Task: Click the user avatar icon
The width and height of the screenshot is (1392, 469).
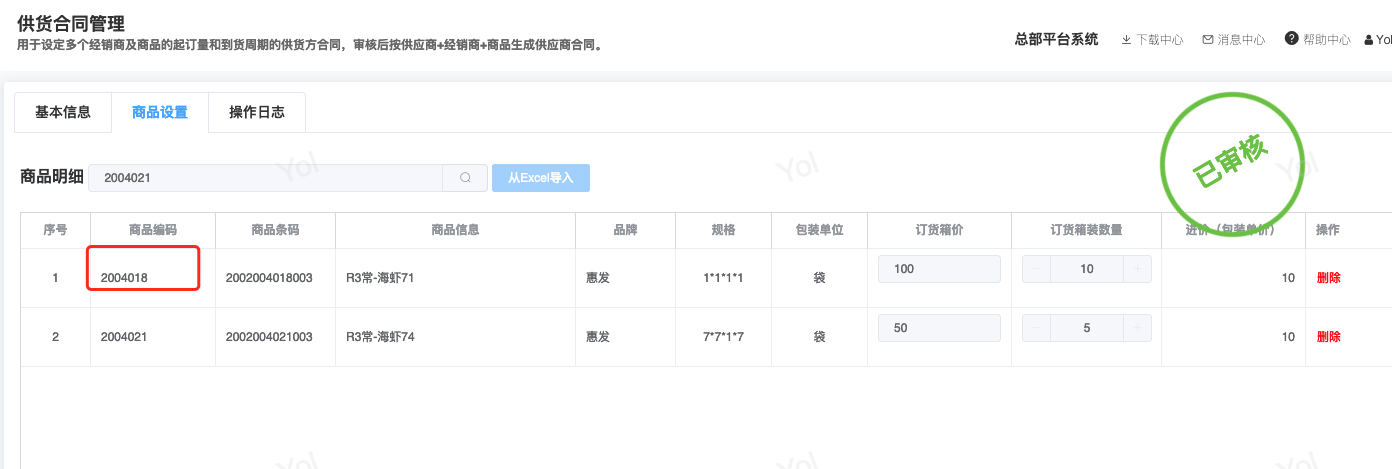Action: click(x=1369, y=40)
